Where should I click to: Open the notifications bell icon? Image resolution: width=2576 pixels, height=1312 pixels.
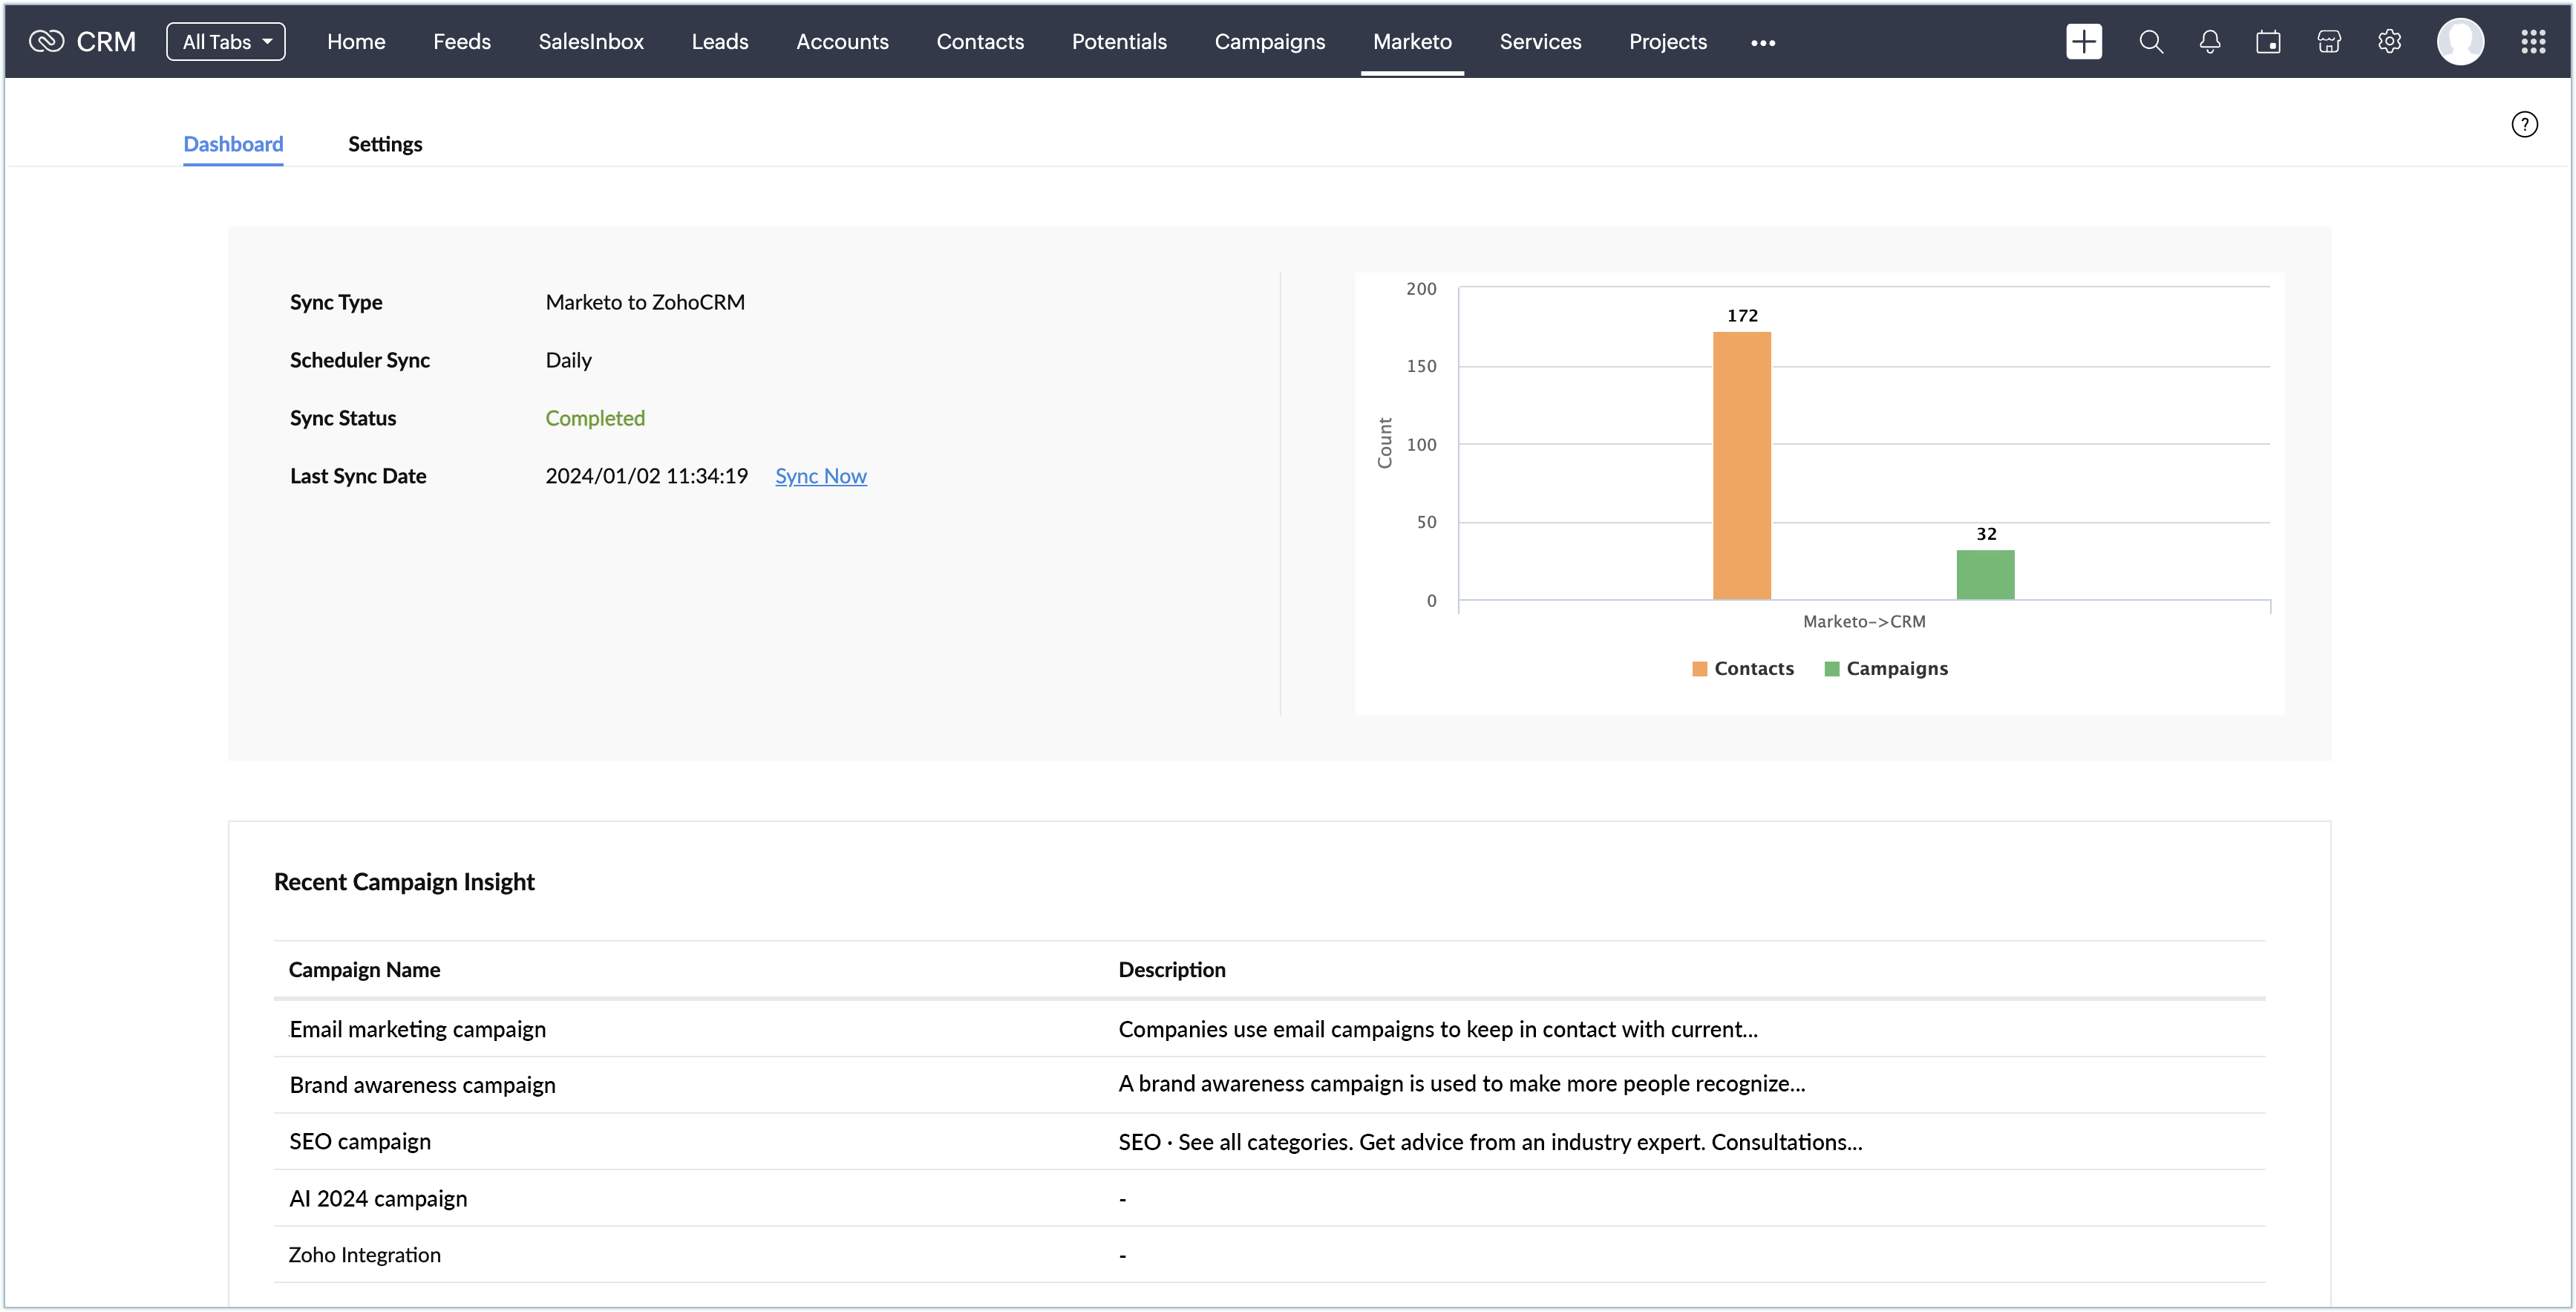point(2210,42)
